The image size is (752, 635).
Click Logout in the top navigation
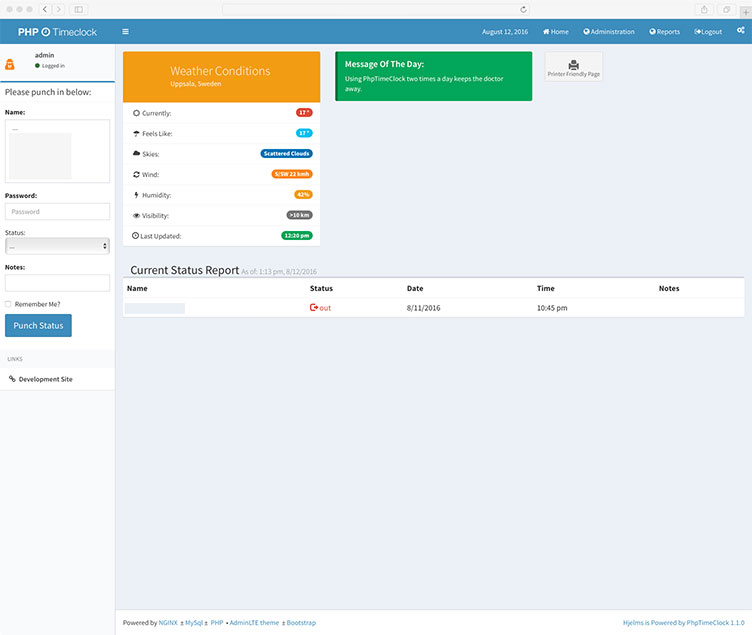708,31
